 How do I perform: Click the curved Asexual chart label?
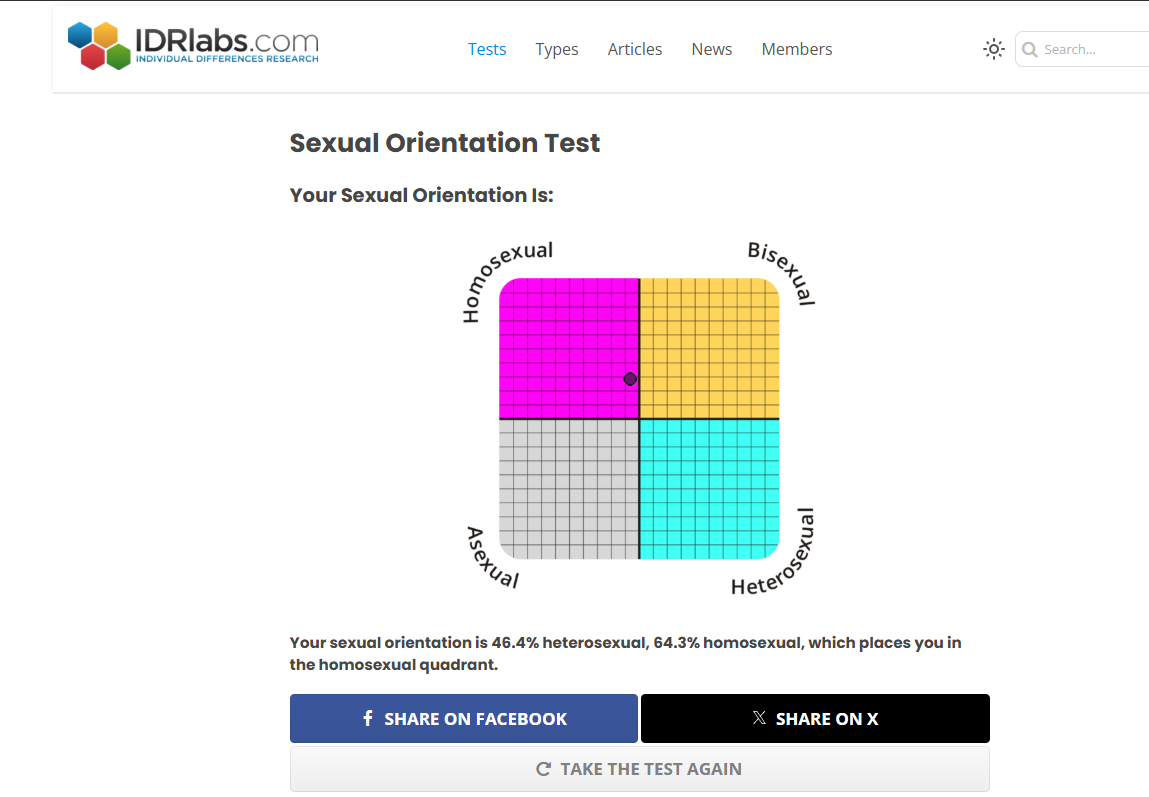click(492, 557)
